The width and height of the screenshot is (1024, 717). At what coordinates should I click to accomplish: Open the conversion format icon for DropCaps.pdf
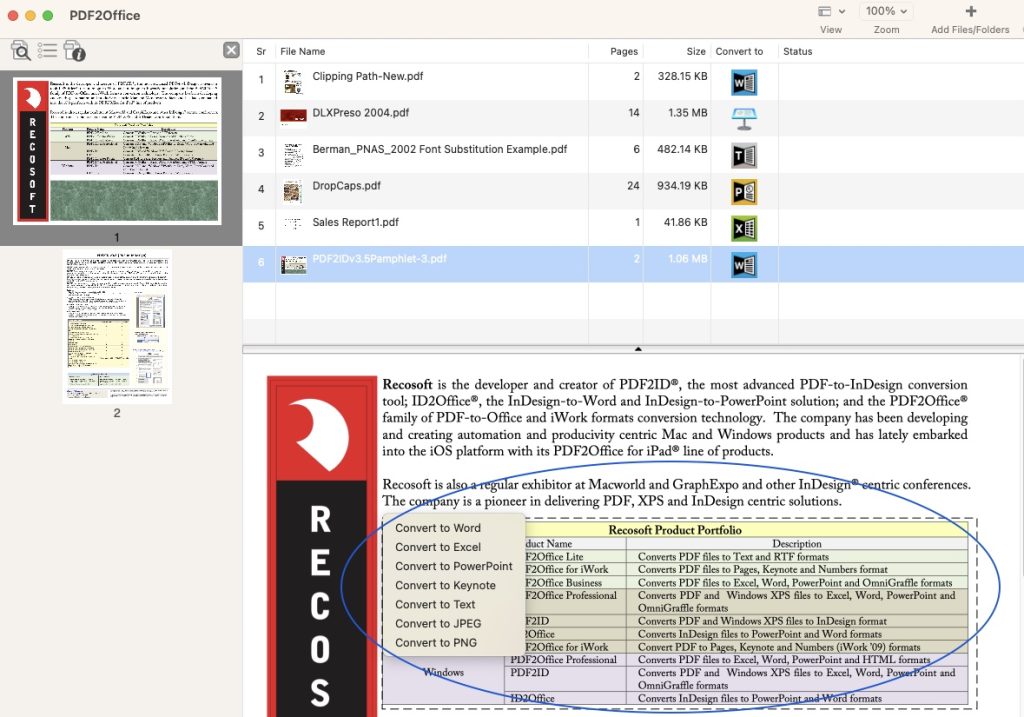(743, 191)
